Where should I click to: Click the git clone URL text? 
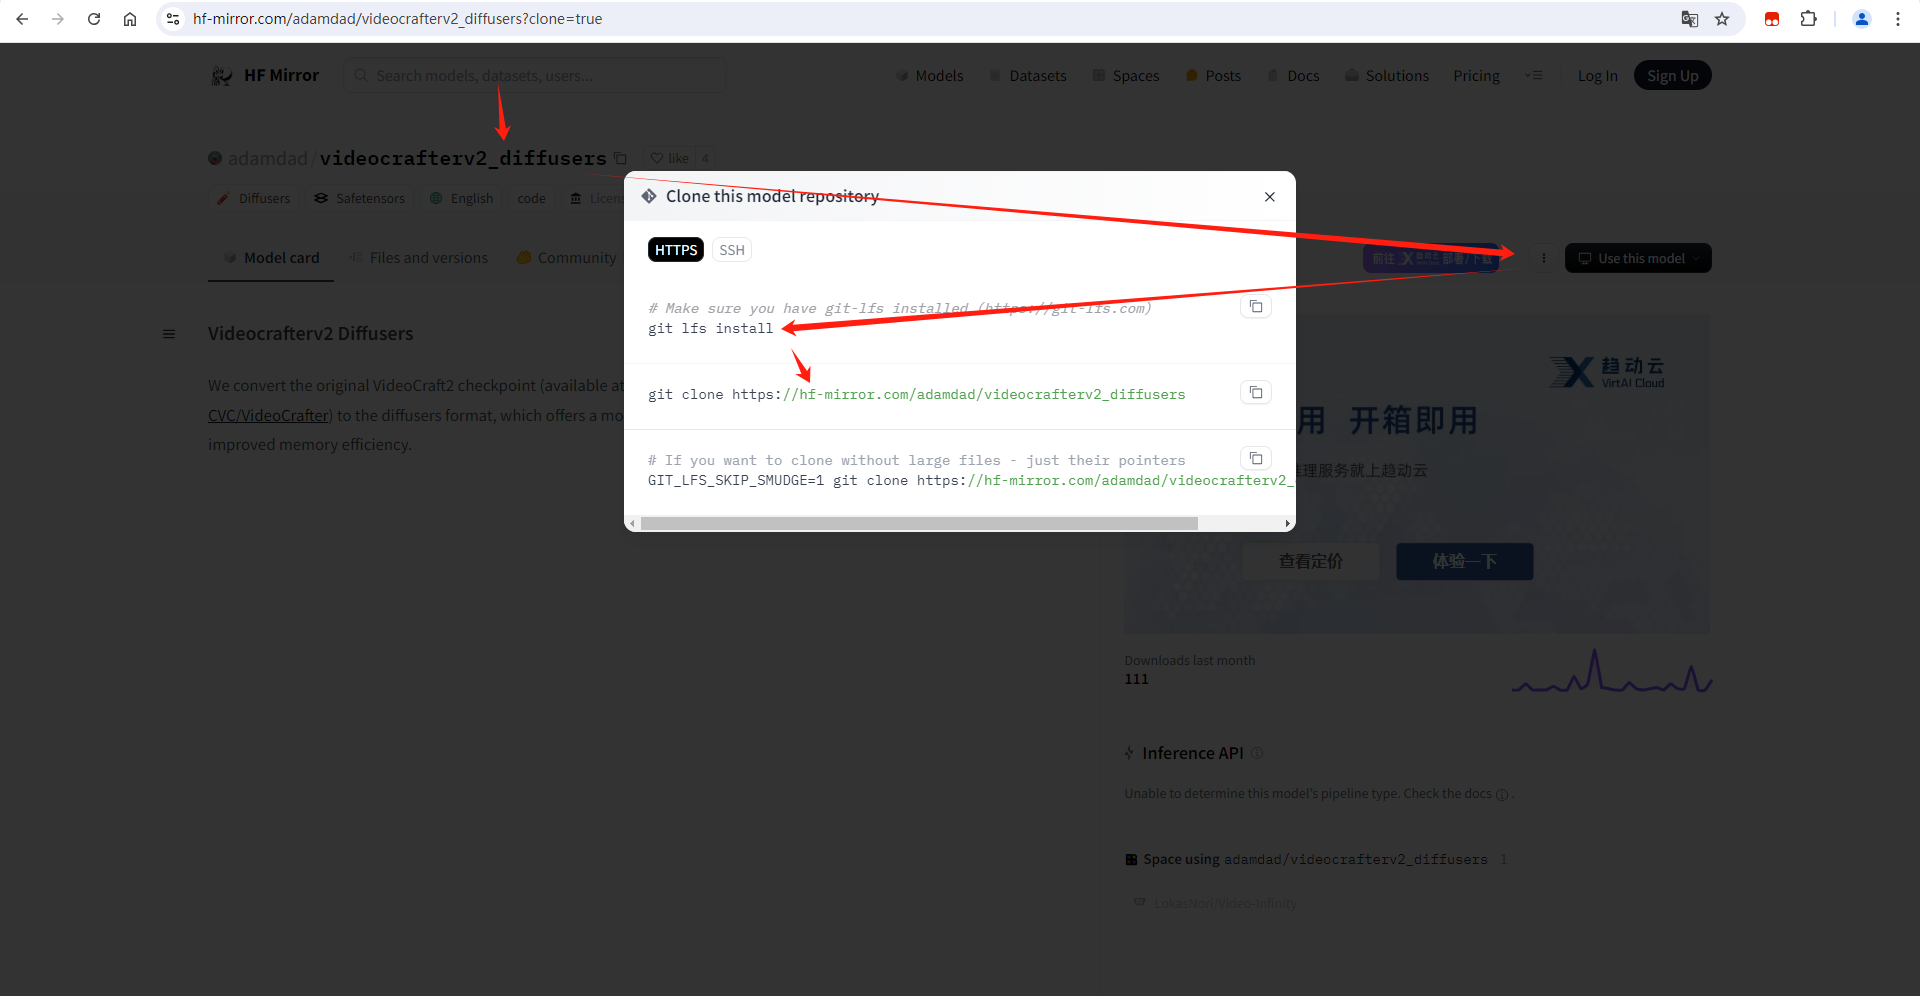point(958,395)
